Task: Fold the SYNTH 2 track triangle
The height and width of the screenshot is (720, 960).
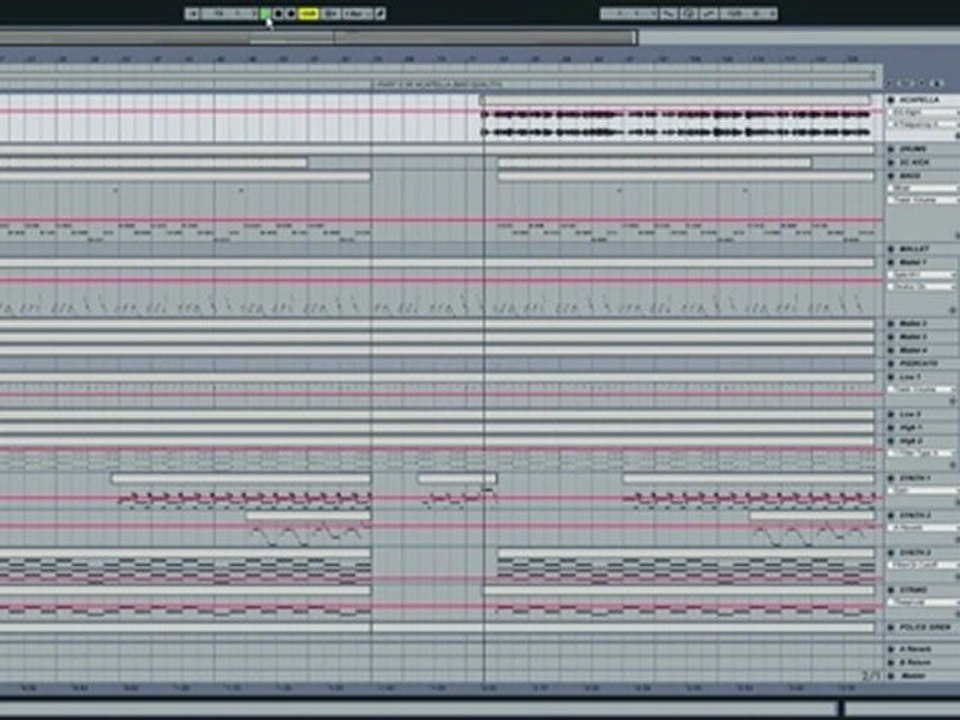Action: (891, 516)
